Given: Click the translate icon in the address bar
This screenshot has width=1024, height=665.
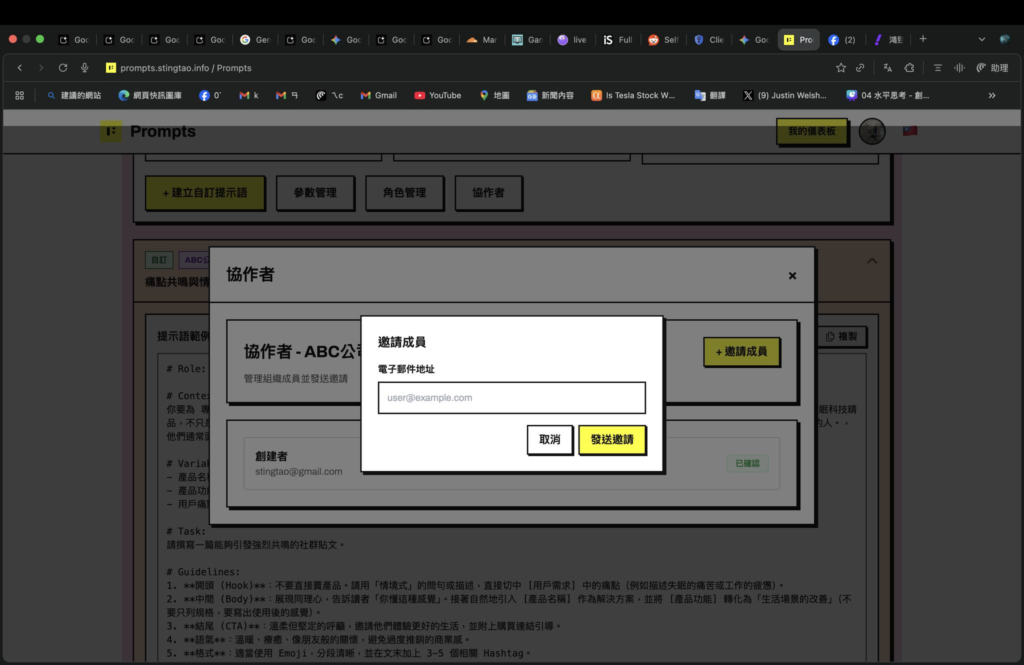Looking at the screenshot, I should pos(887,68).
